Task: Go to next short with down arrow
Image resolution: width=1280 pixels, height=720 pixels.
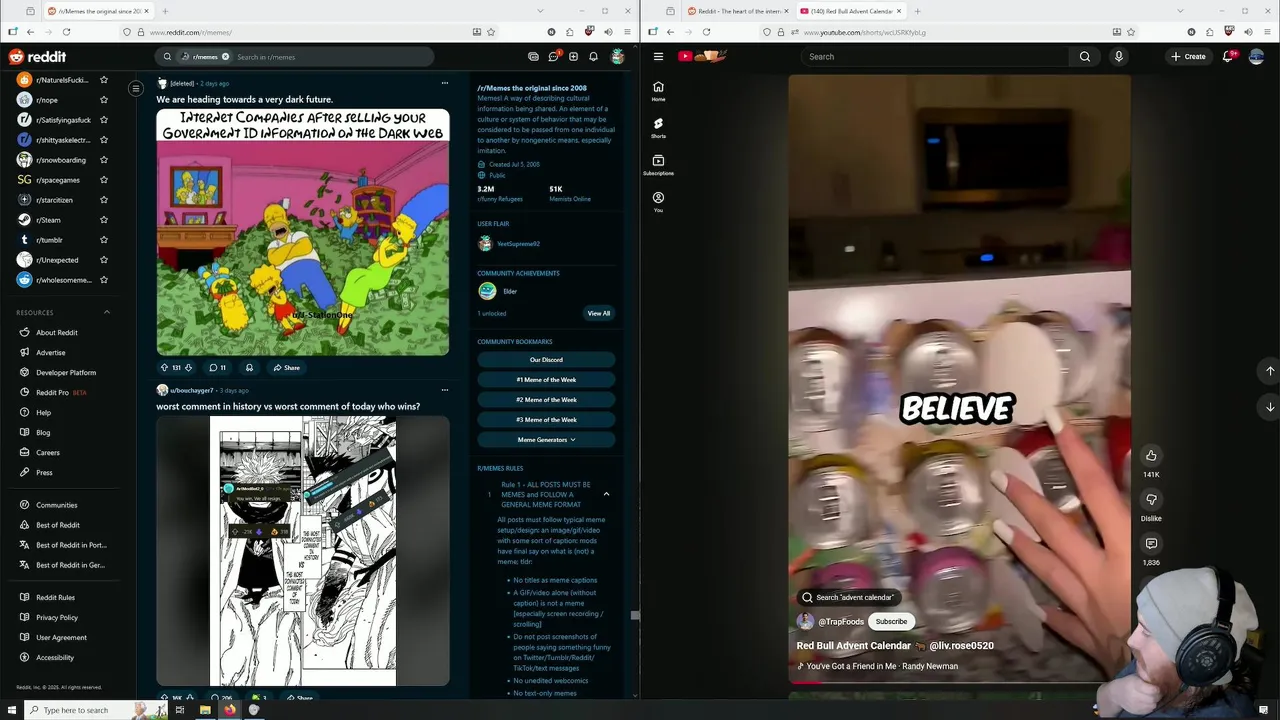Action: pos(1270,407)
